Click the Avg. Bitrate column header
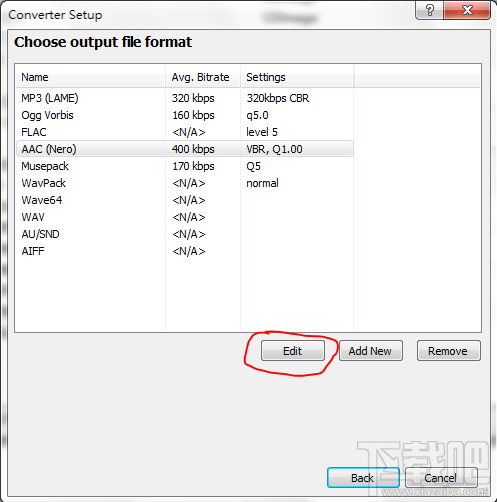The height and width of the screenshot is (502, 497). (203, 77)
